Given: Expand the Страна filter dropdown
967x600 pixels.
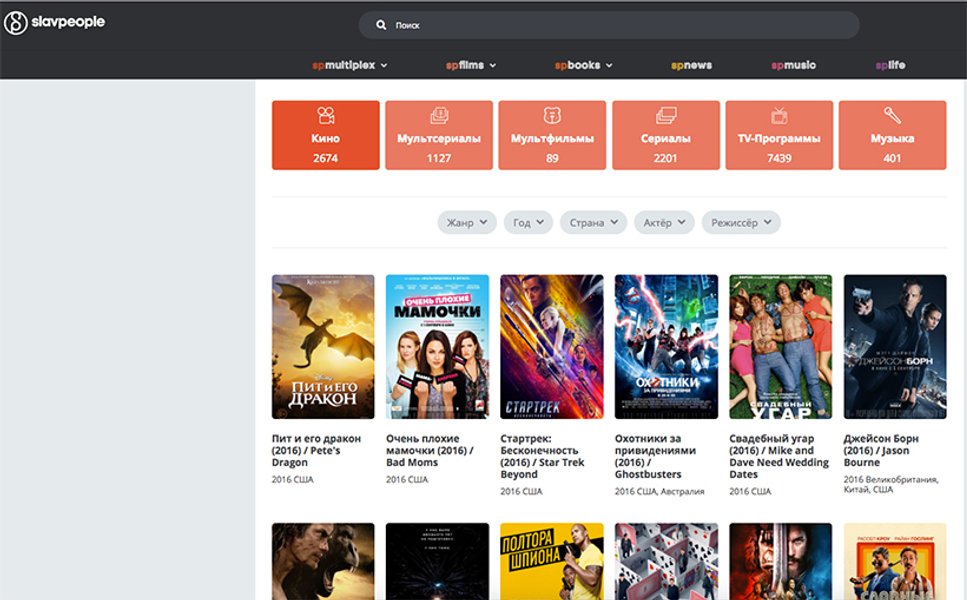Looking at the screenshot, I should (593, 222).
